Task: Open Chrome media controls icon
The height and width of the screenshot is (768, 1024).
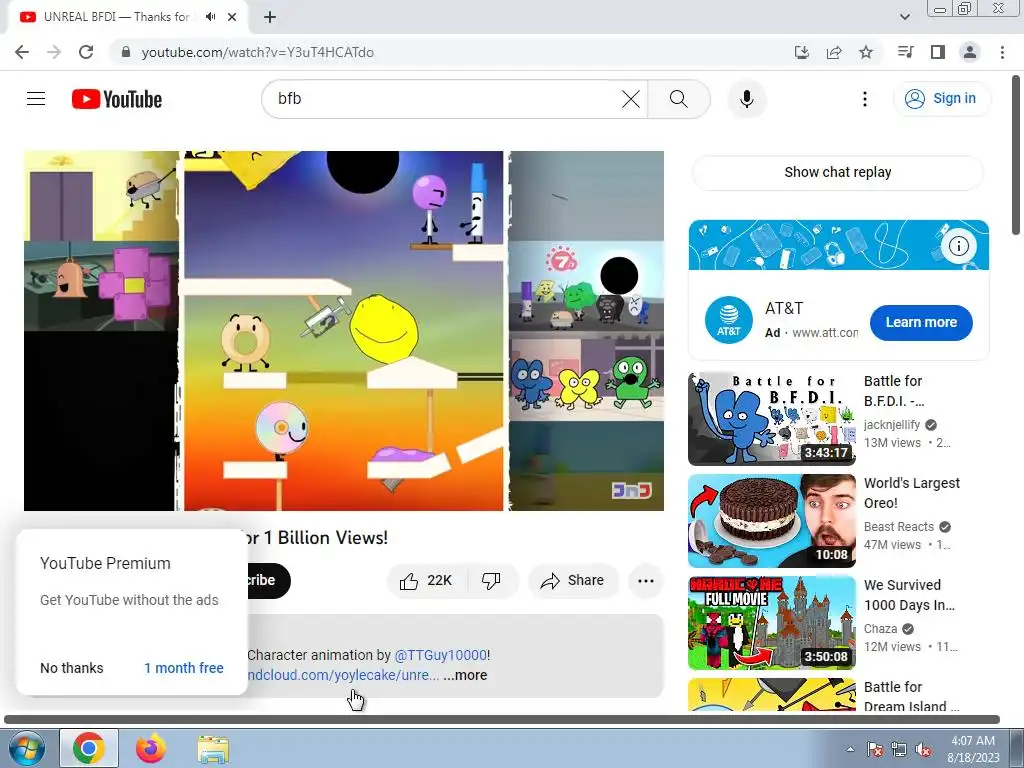Action: pos(905,52)
